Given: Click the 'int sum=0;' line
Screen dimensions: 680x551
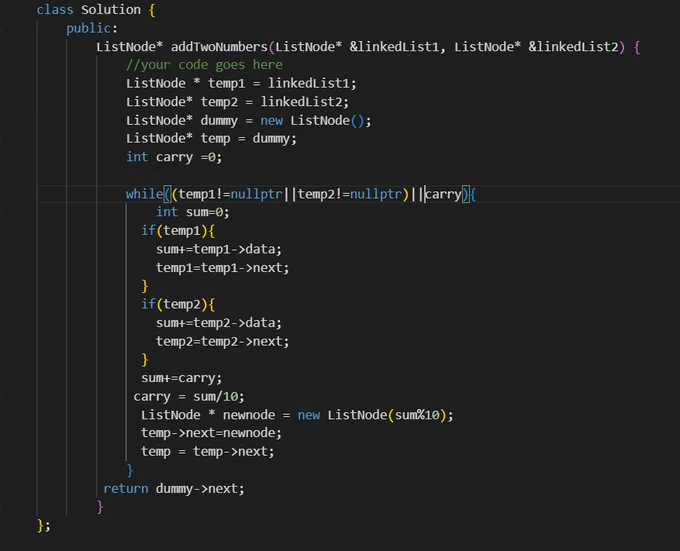Looking at the screenshot, I should 193,212.
